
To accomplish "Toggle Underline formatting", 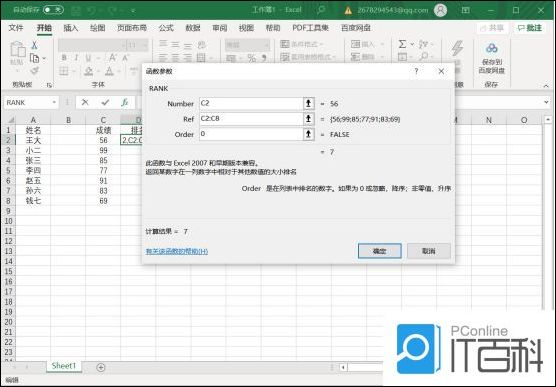I will 88,57.
